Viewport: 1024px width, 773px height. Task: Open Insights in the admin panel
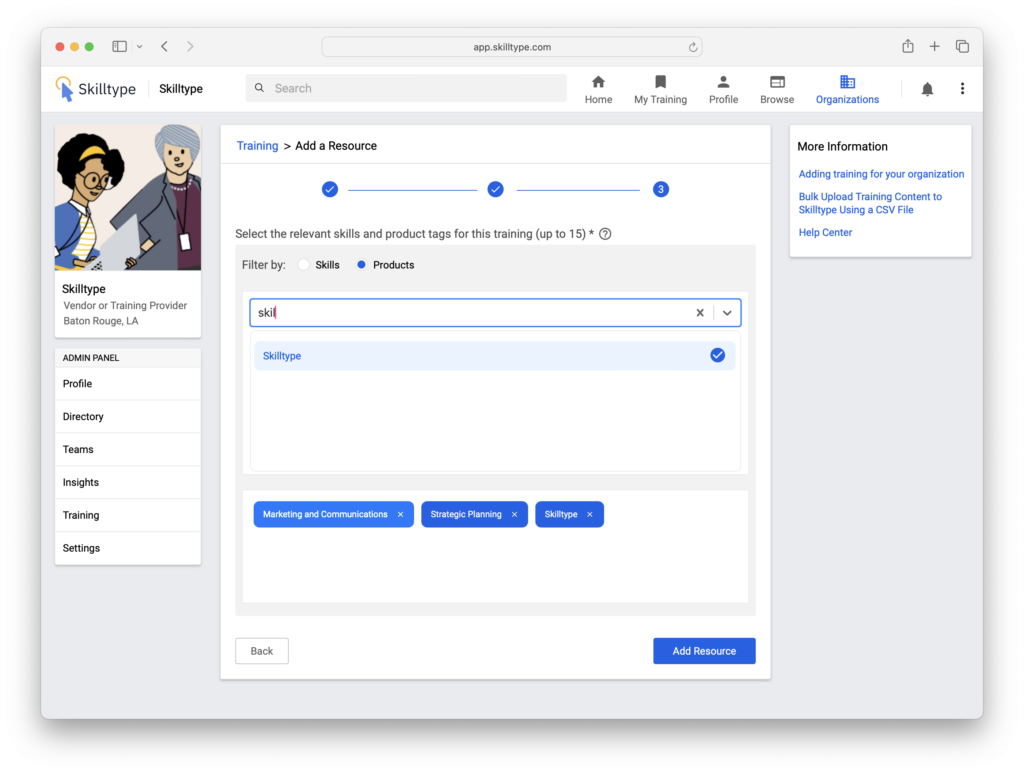pos(81,482)
